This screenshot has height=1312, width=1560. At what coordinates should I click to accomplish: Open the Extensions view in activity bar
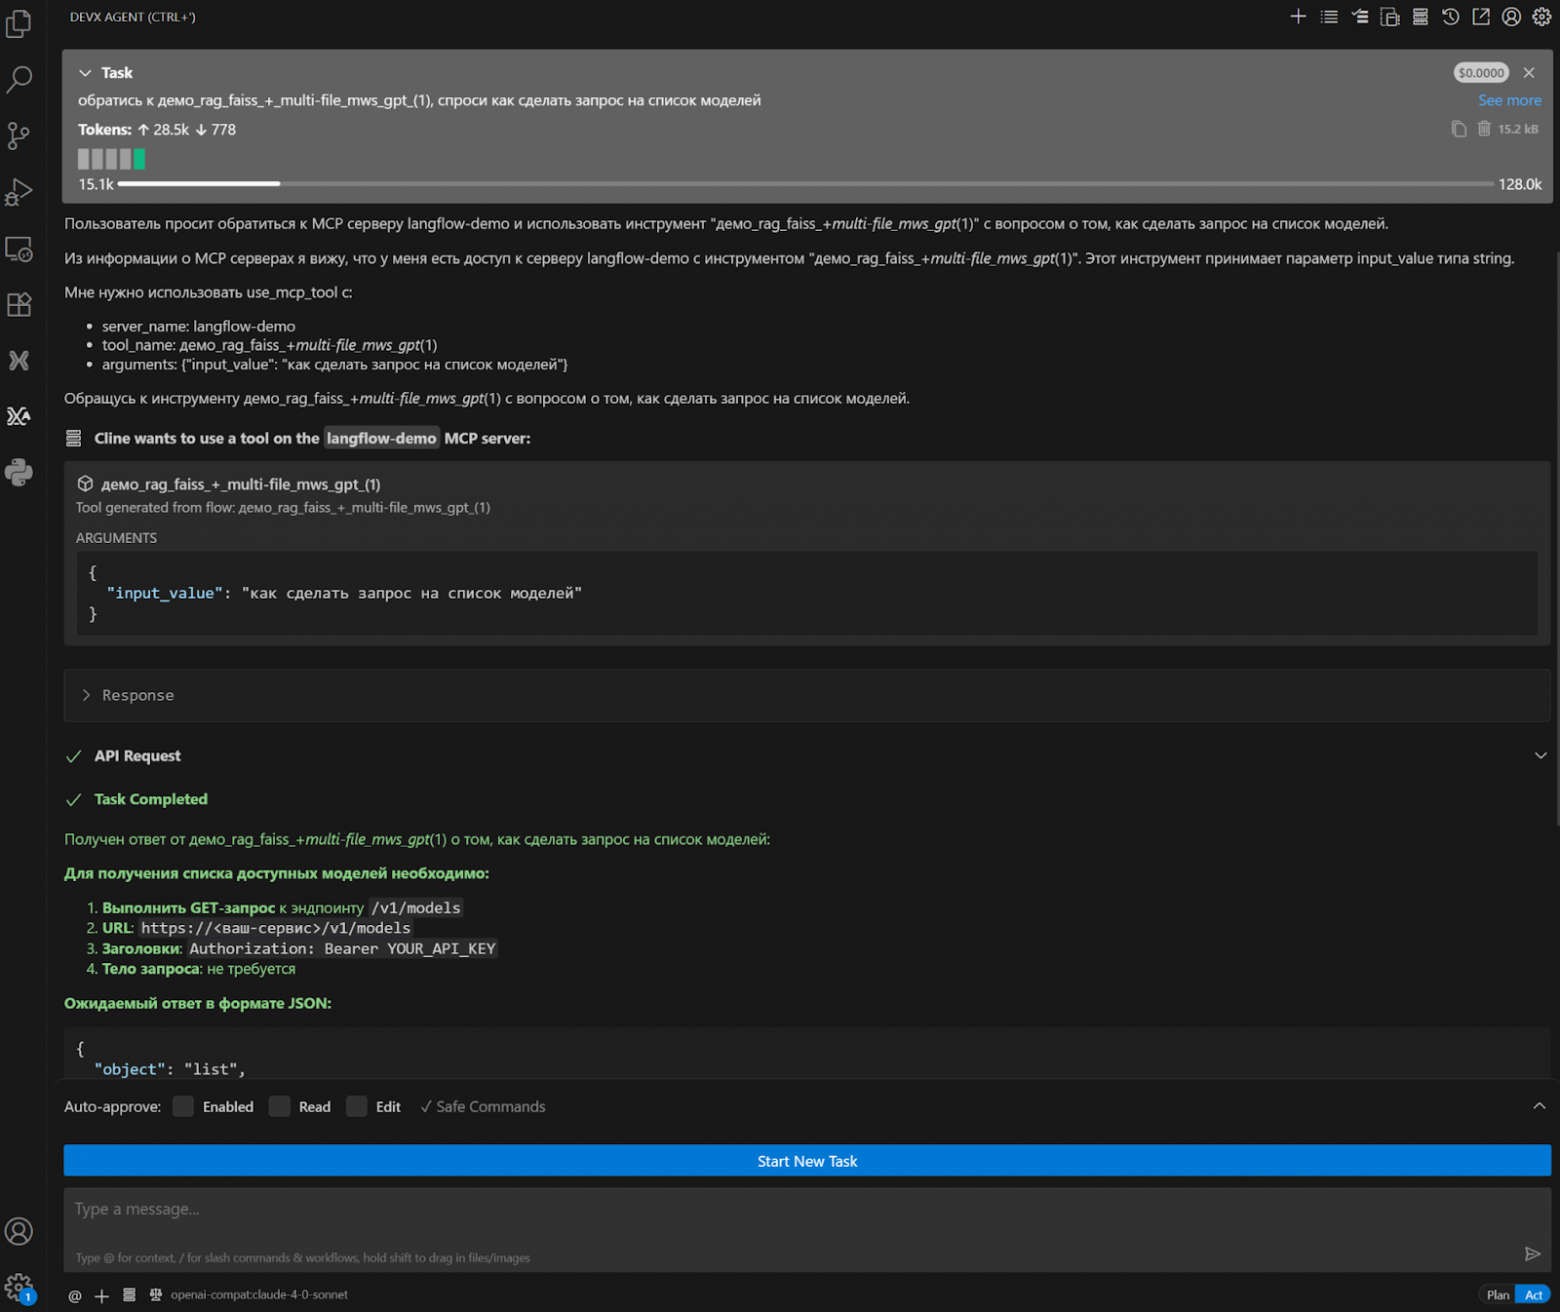point(19,305)
